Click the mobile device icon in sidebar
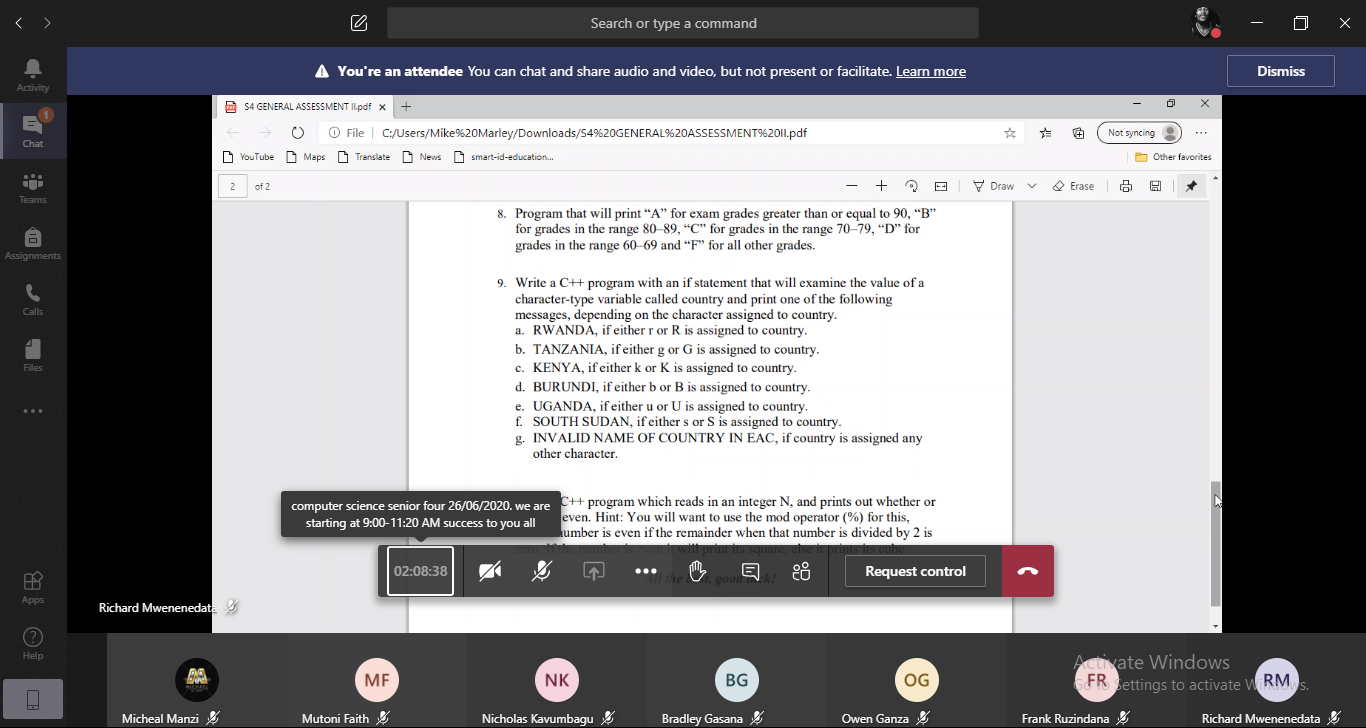This screenshot has height=728, width=1366. (x=33, y=700)
